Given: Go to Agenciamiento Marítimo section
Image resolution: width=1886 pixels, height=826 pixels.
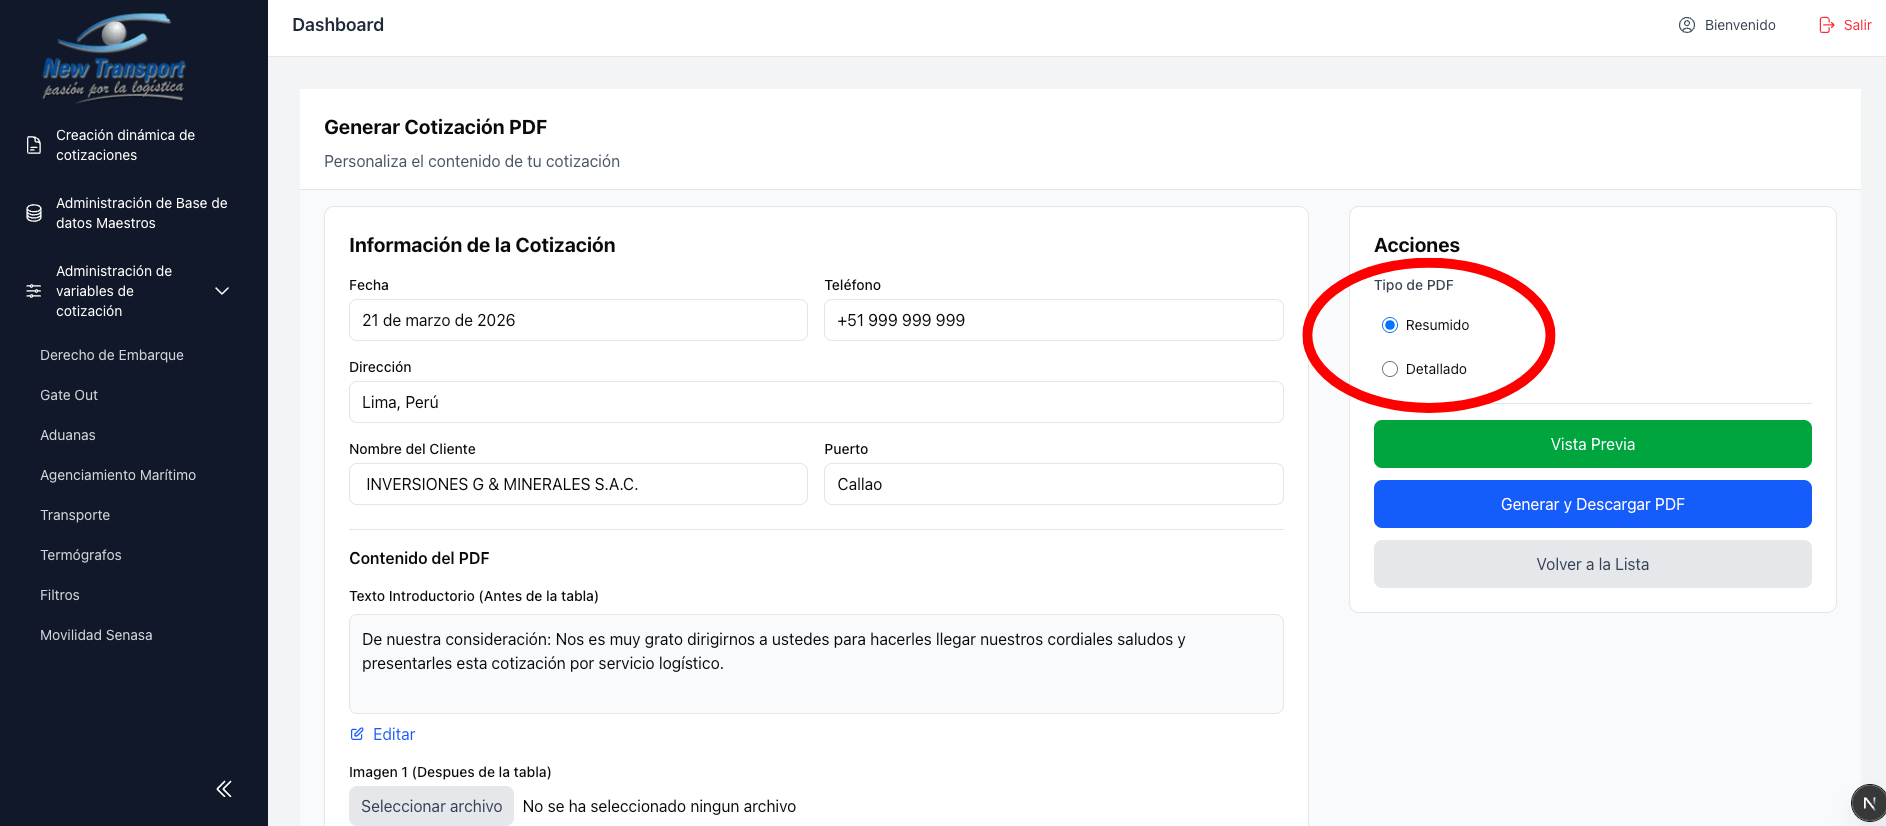Looking at the screenshot, I should 118,475.
